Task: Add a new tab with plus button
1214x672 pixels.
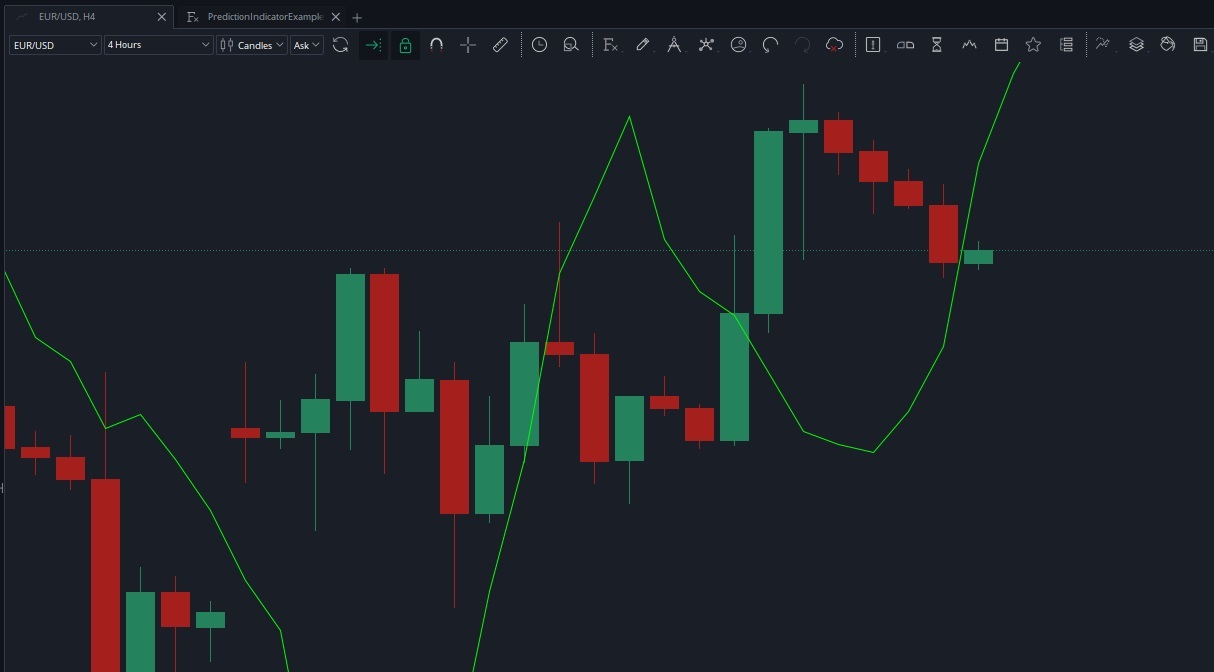Action: pos(357,17)
